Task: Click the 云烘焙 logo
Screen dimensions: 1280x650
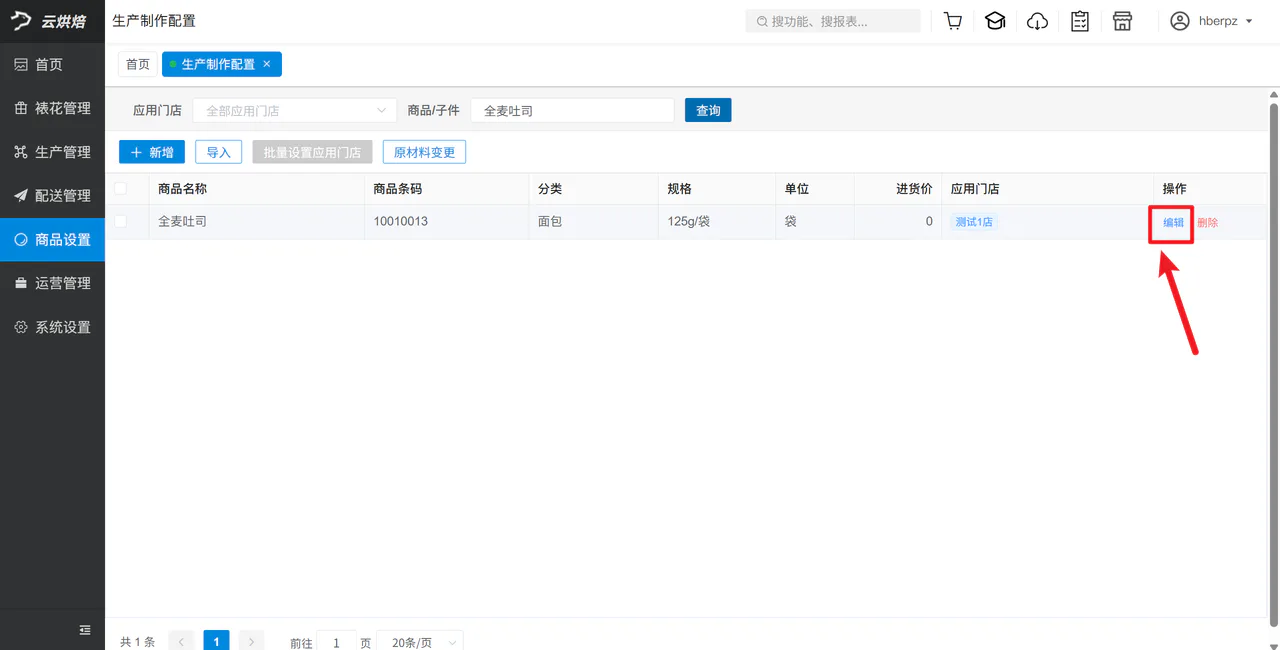Action: coord(50,21)
